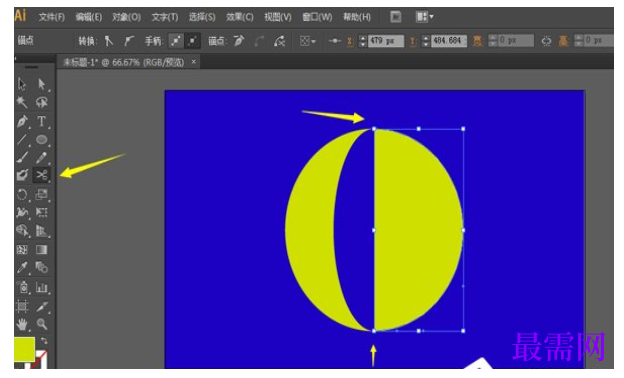Select the Slice tool
This screenshot has width=624, height=378.
coord(42,306)
